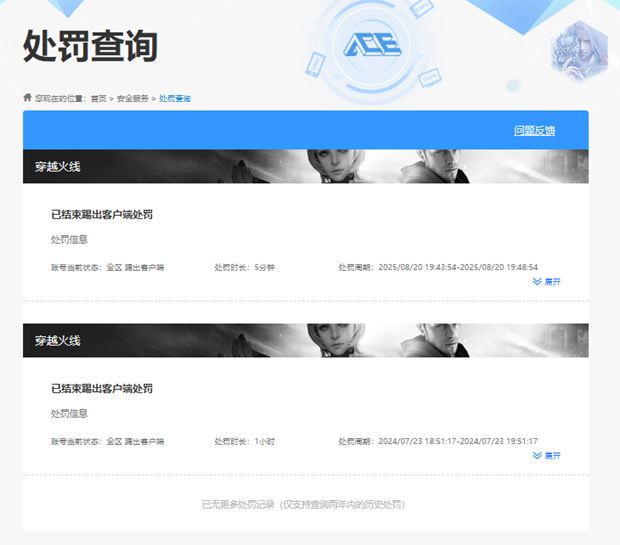Image resolution: width=620 pixels, height=545 pixels.
Task: Click the 2025/08/20 penalty period text
Action: click(438, 267)
